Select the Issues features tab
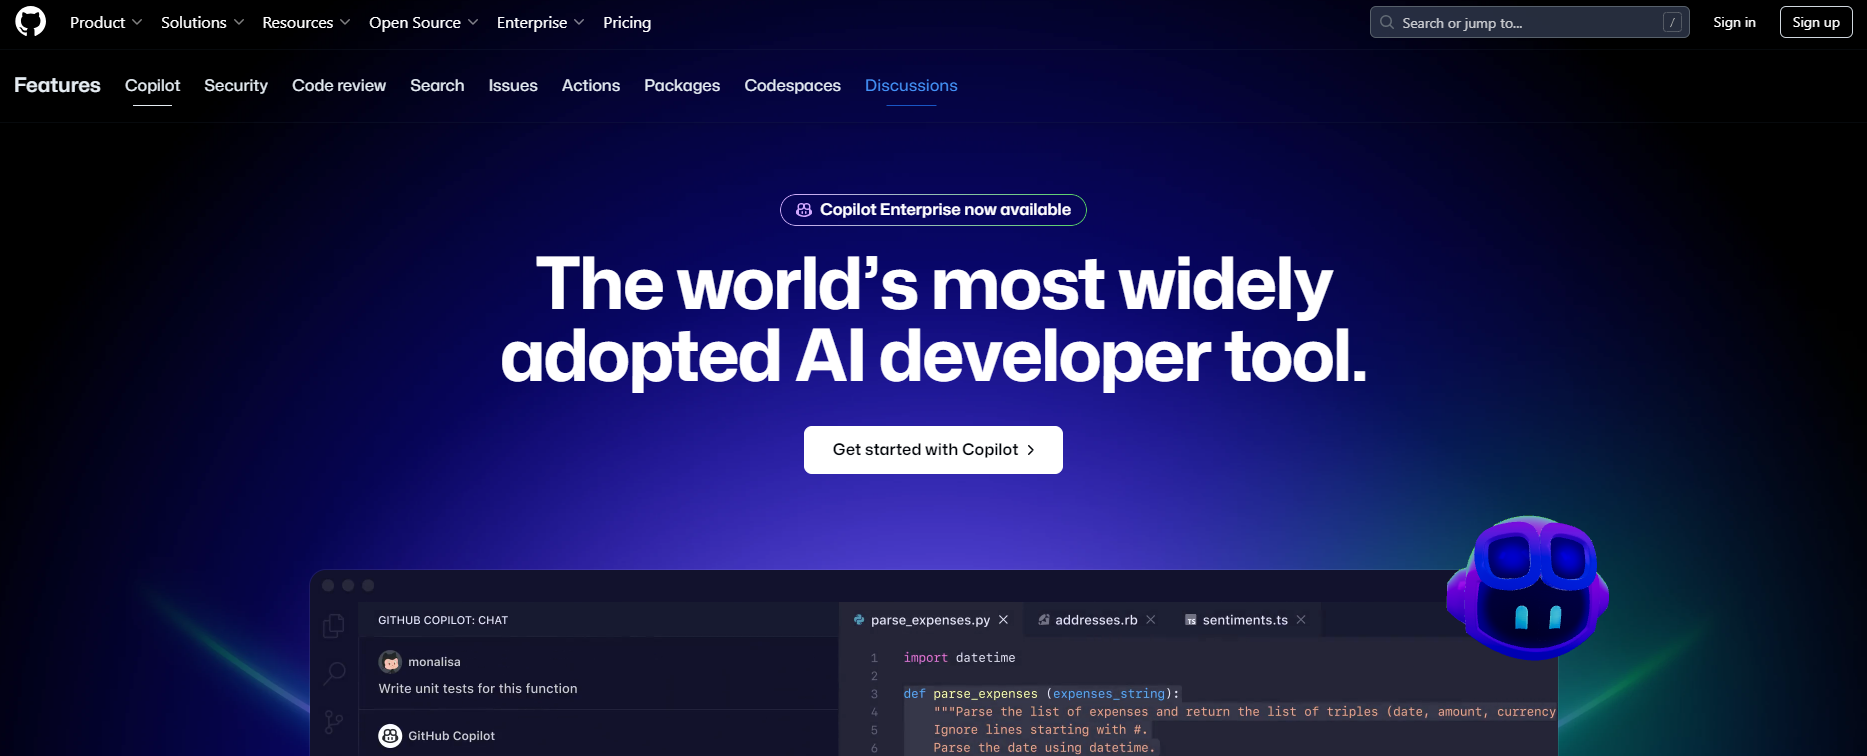 click(x=513, y=86)
